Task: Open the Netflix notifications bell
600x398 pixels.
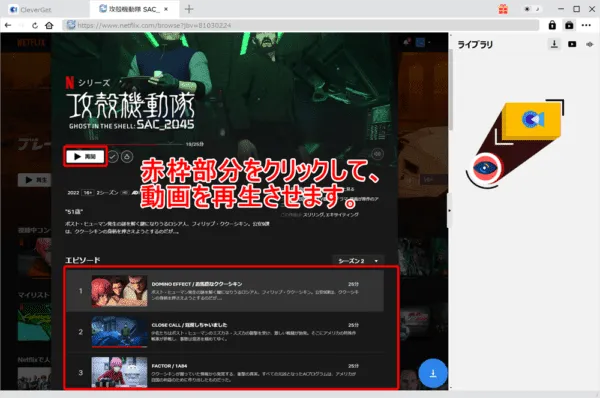Action: pos(407,41)
